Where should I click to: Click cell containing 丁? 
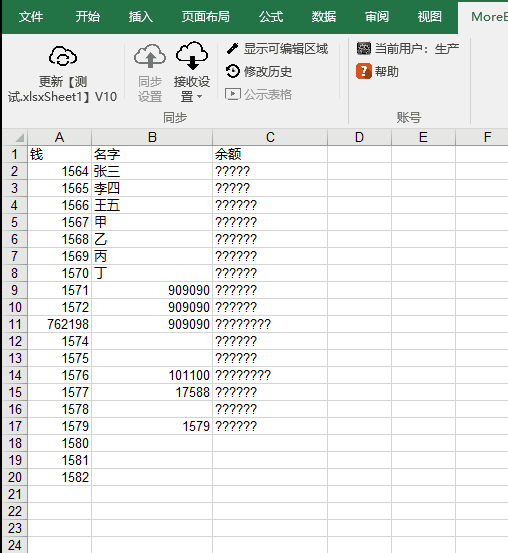pos(152,273)
